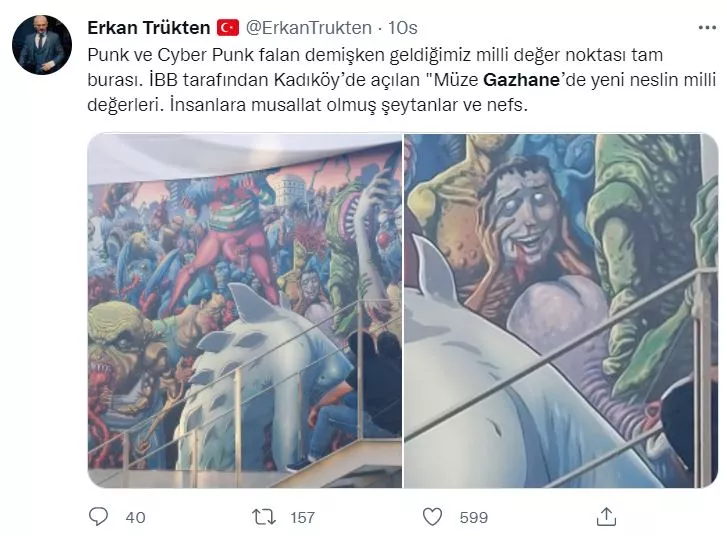Open Erkan Trükten's profile avatar

click(42, 45)
